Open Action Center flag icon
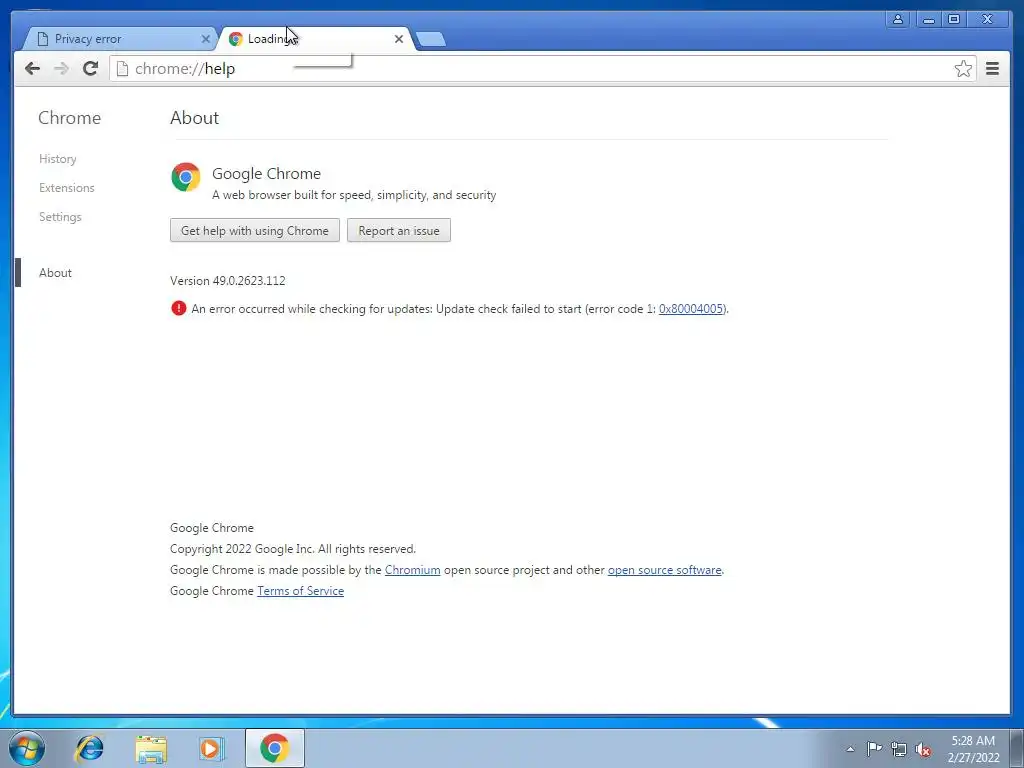Screen dimensions: 1024x768 click(x=874, y=748)
